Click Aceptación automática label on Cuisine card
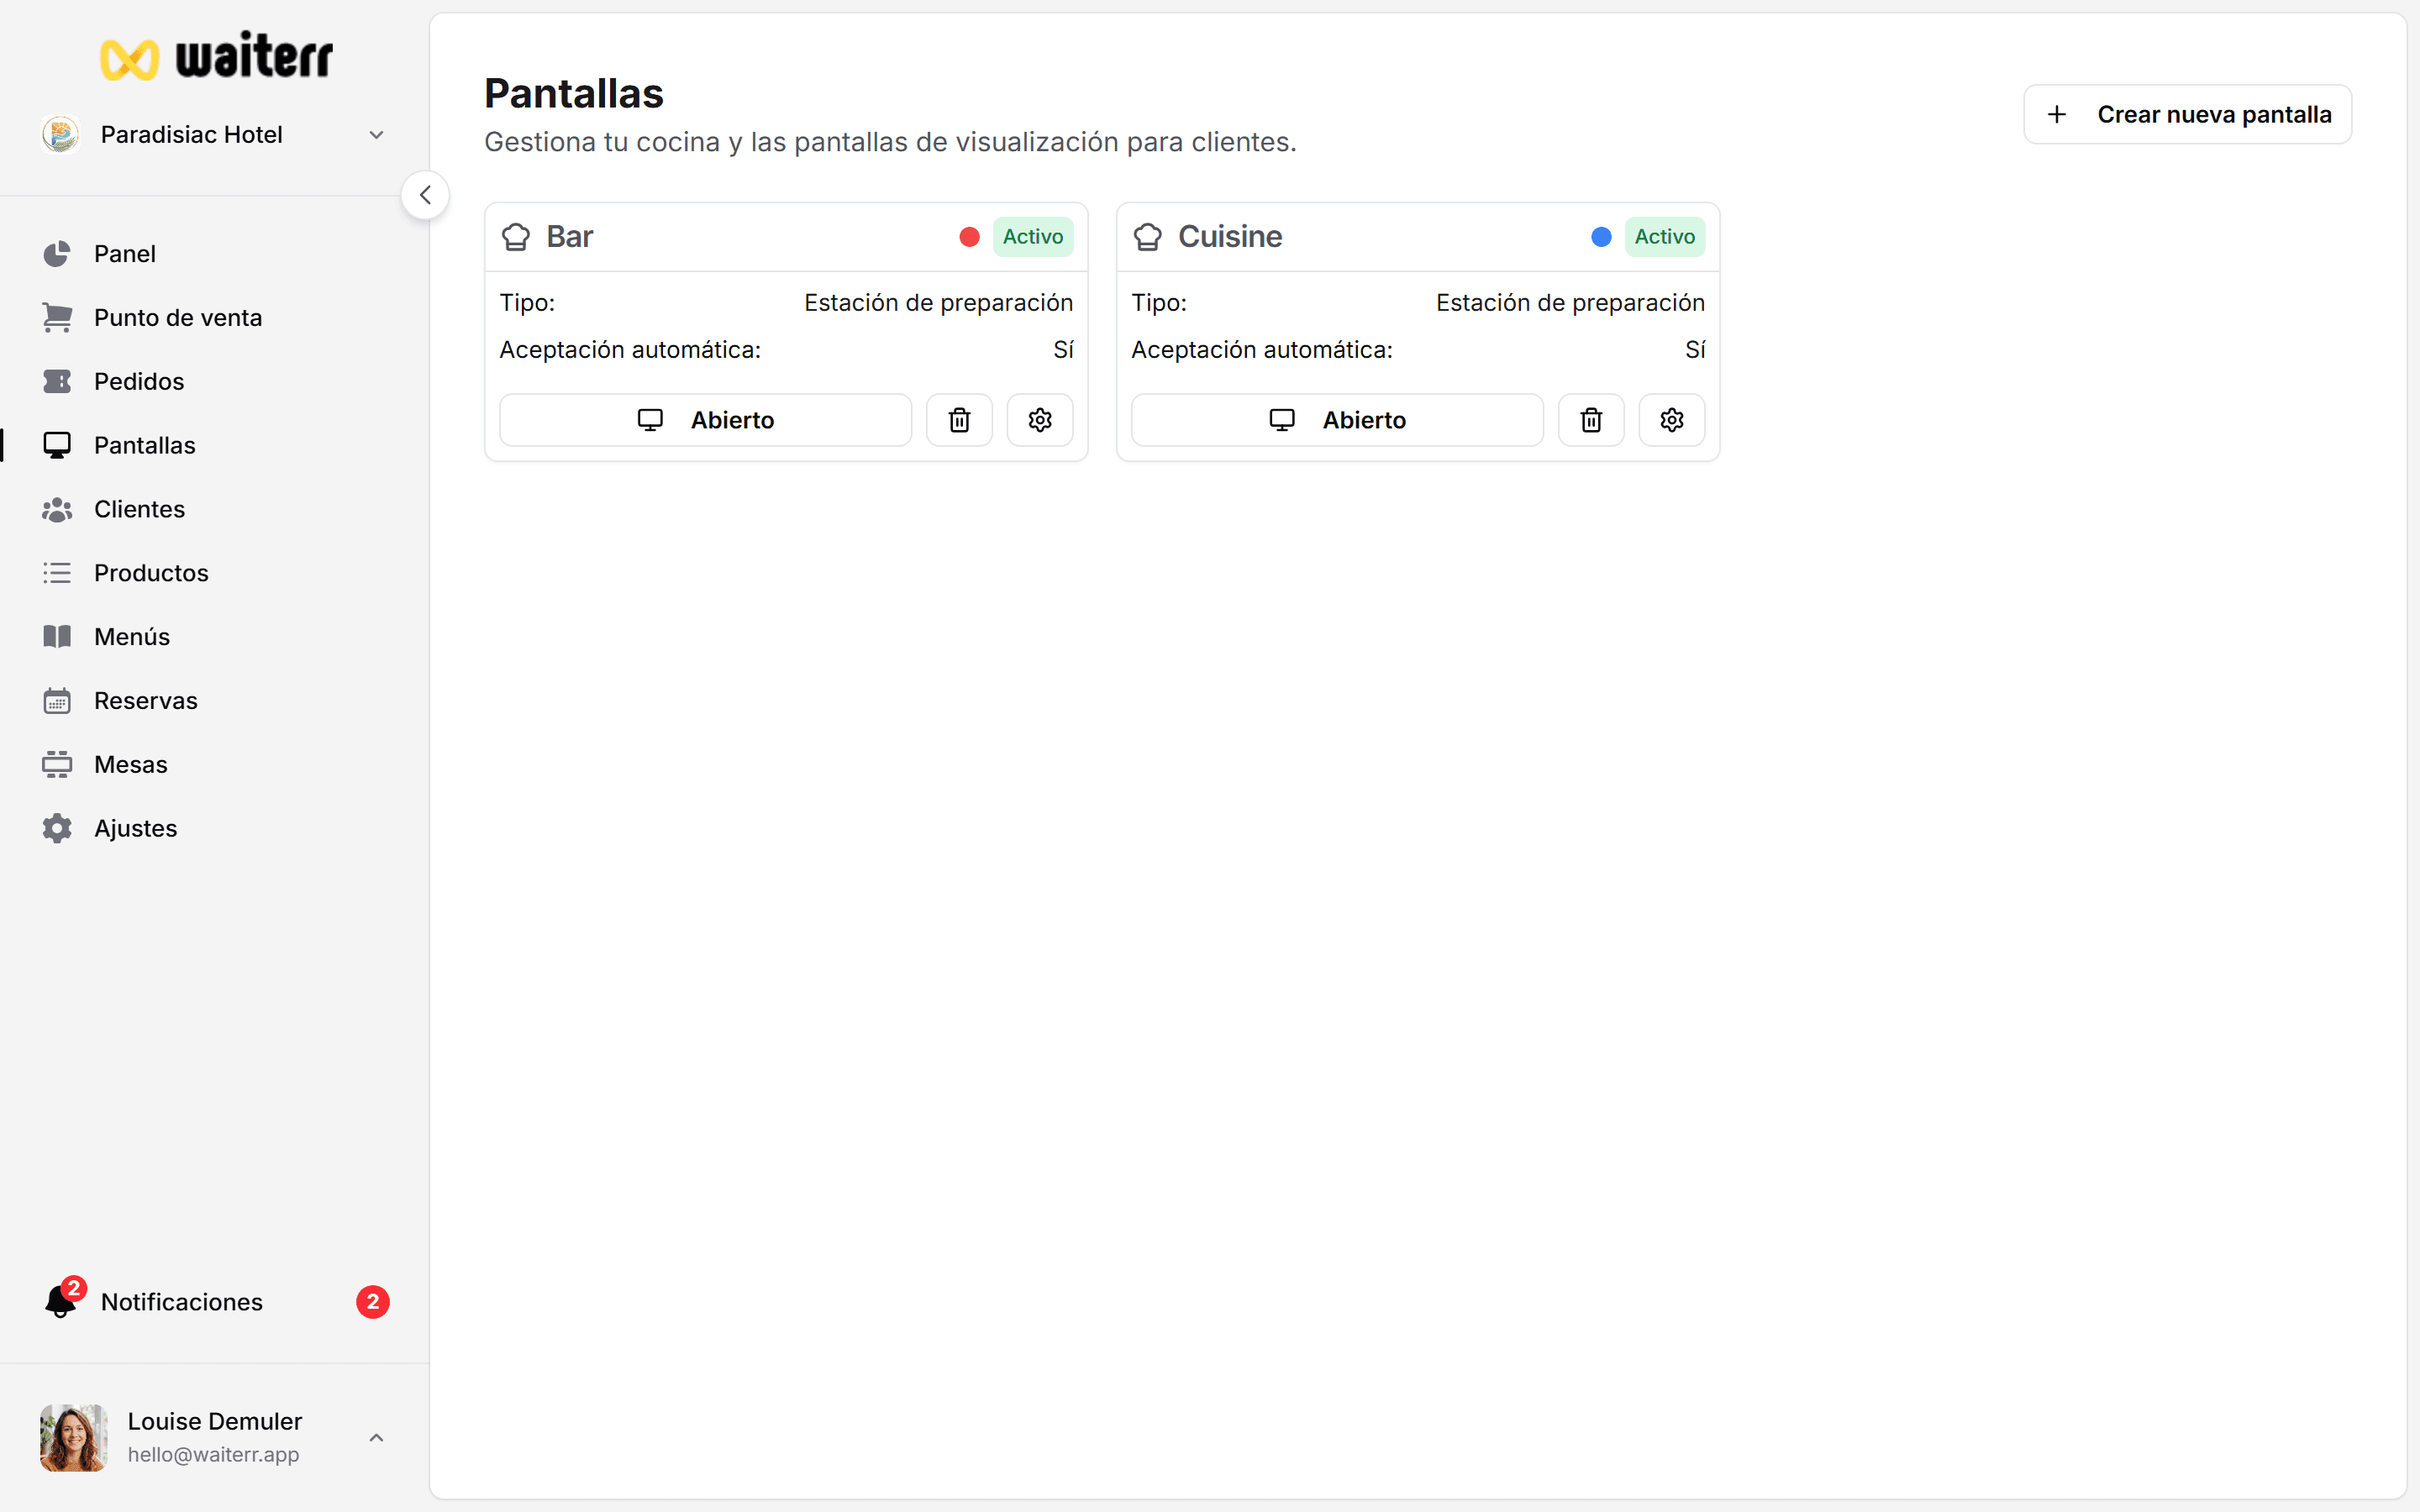 point(1262,350)
